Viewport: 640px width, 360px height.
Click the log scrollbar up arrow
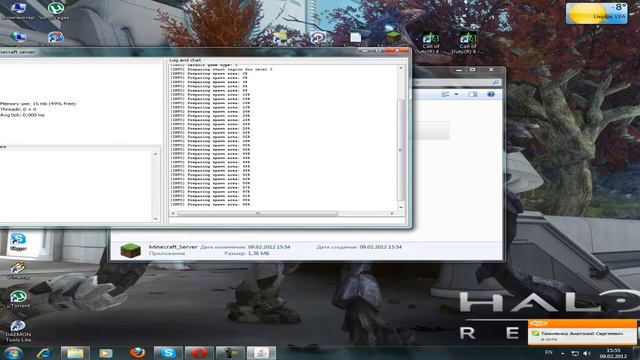(401, 68)
